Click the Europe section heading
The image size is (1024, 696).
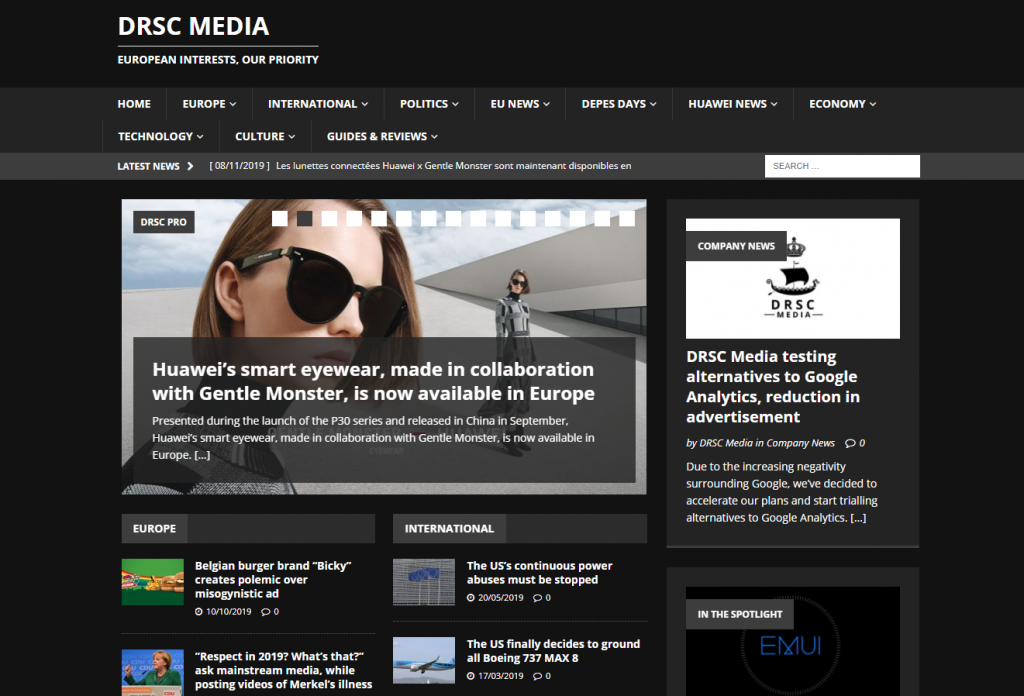tap(154, 529)
